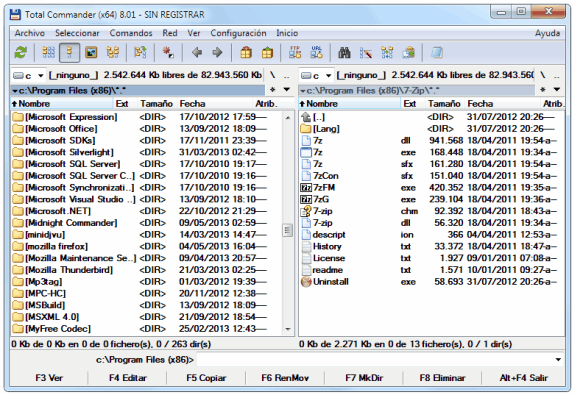Open the Comandos menu
The height and width of the screenshot is (395, 575).
(x=131, y=33)
